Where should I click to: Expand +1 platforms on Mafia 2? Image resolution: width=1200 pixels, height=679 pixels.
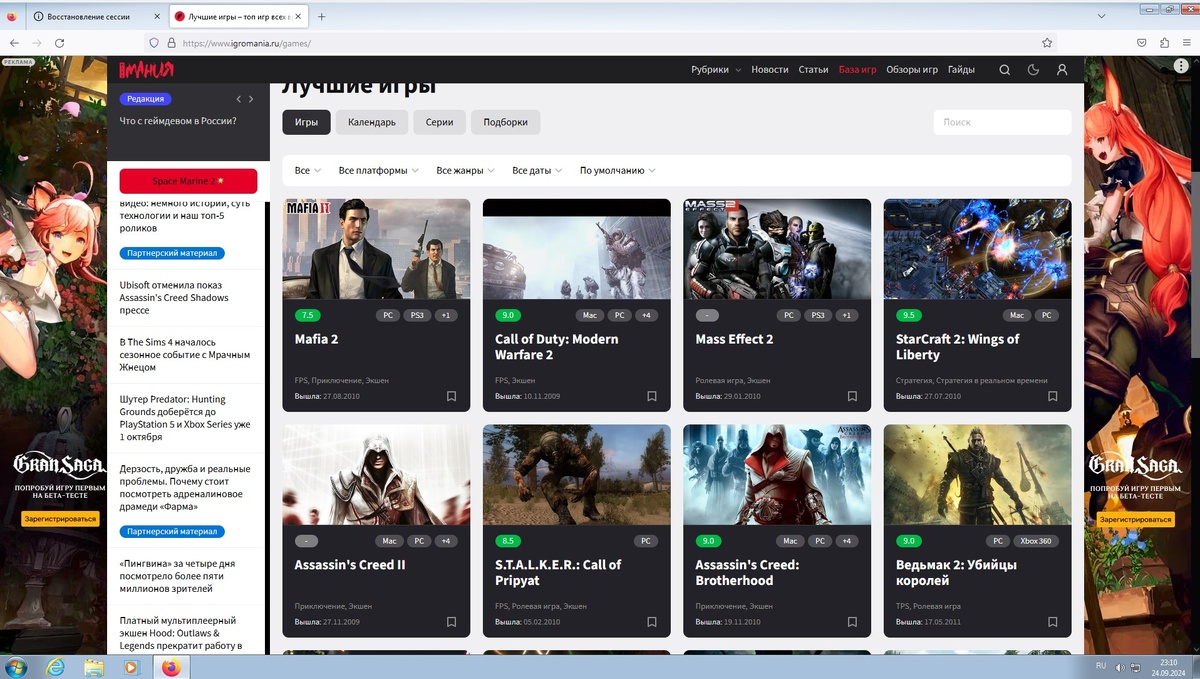[x=446, y=315]
